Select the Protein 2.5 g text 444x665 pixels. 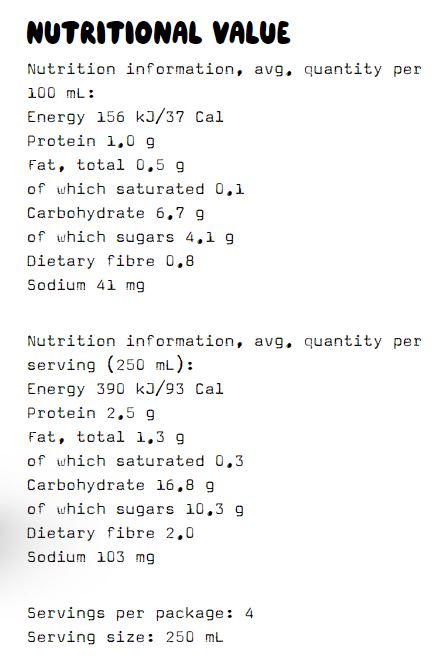[x=91, y=414]
